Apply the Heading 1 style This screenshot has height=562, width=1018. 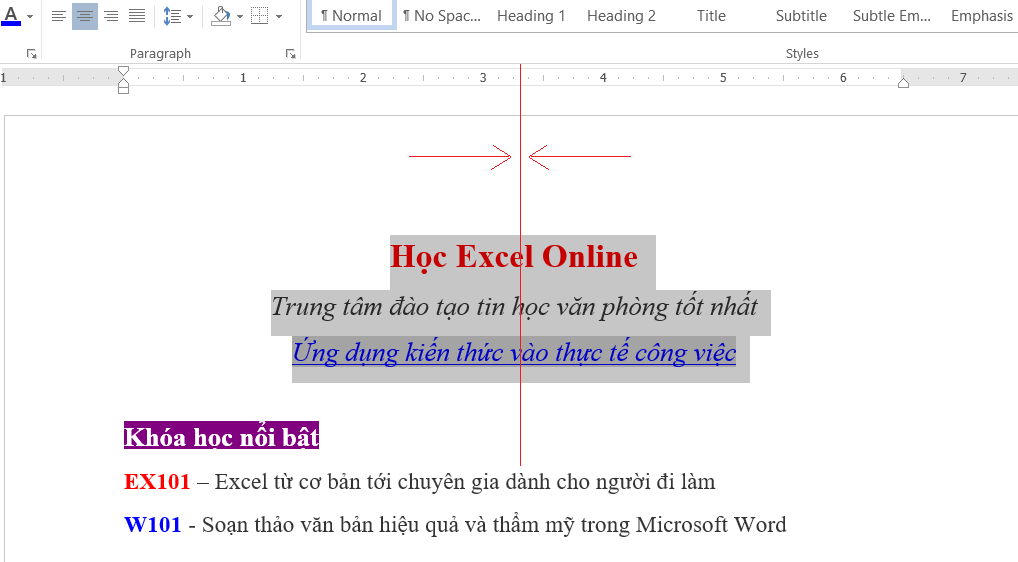pos(531,16)
